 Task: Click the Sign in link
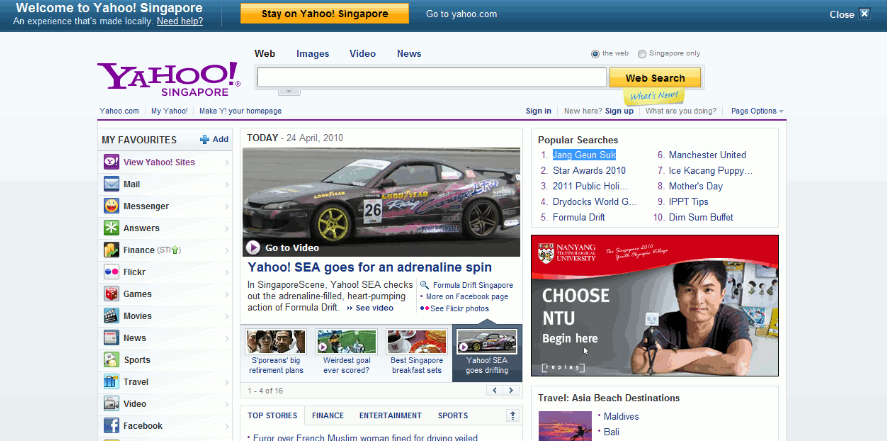point(539,111)
